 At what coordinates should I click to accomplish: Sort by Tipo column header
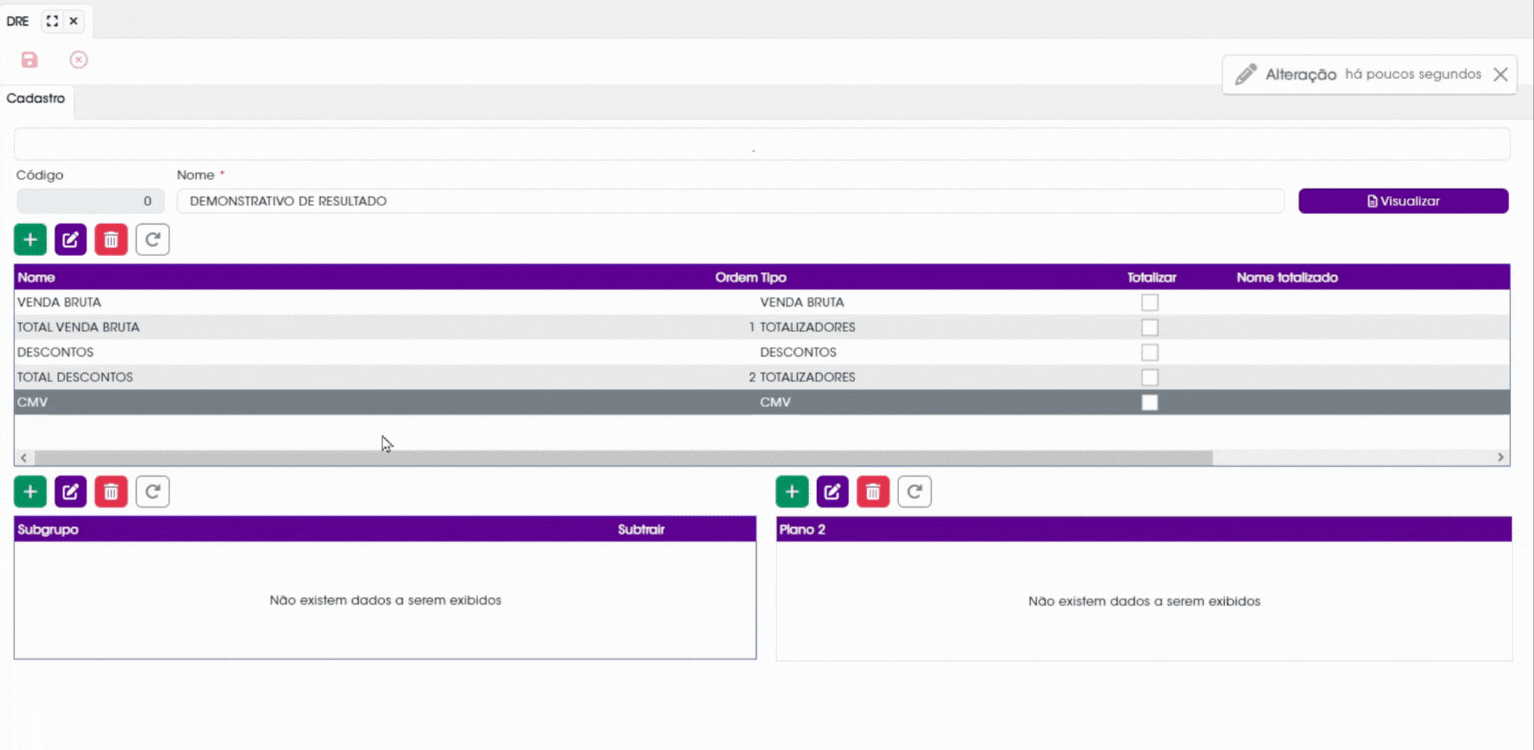click(773, 277)
